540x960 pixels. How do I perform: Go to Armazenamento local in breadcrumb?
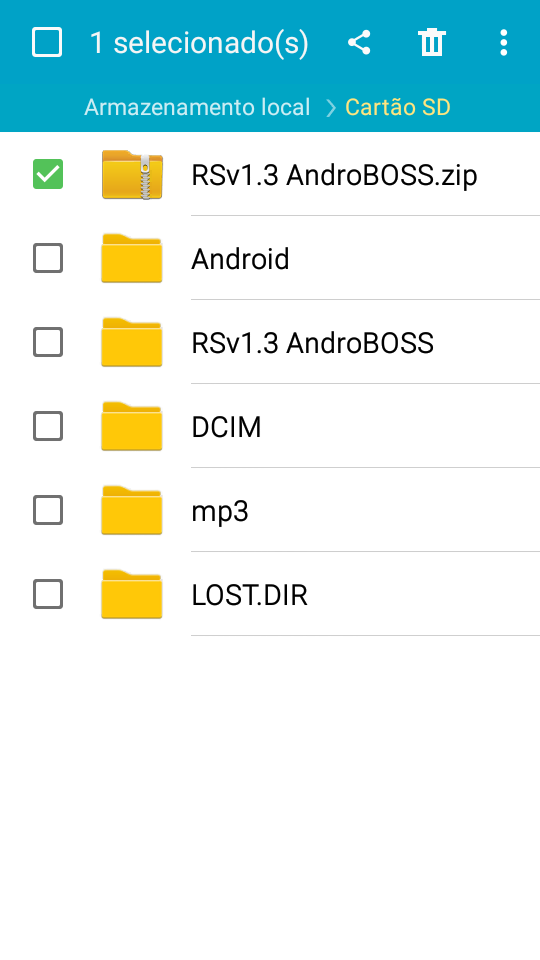coord(197,107)
